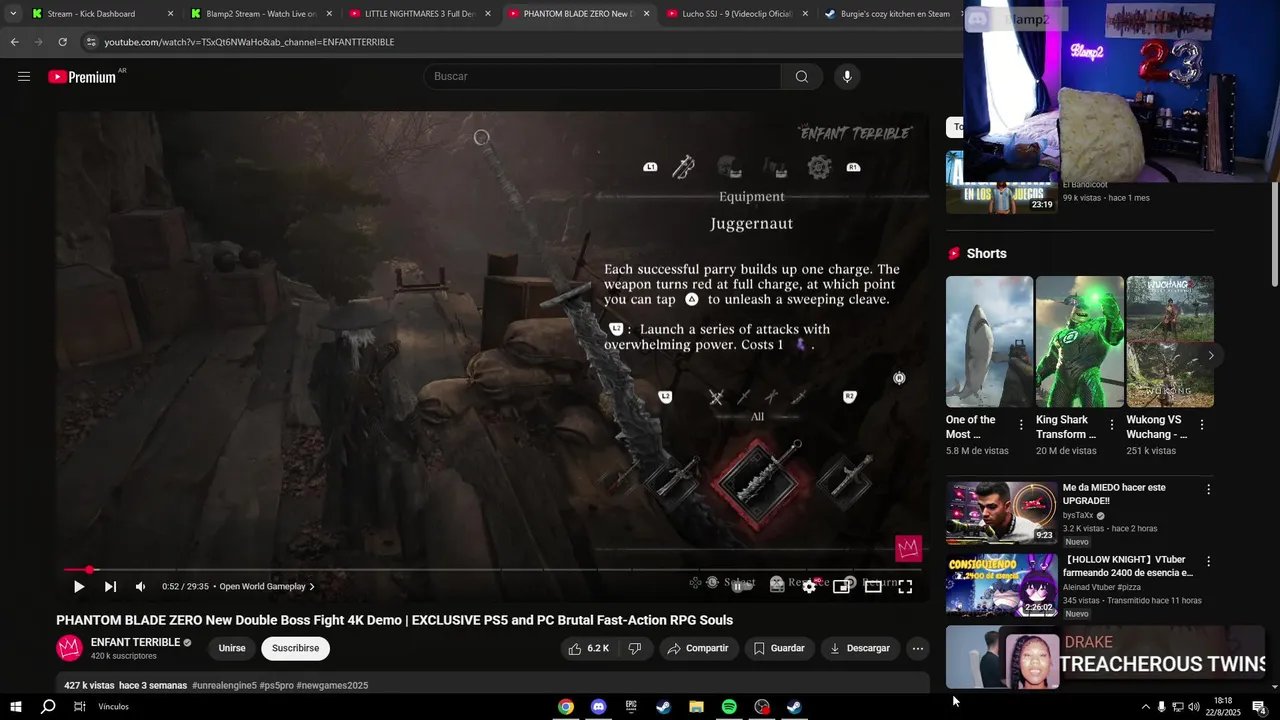Open options for 'Me da MIEDO' video
Viewport: 1280px width, 720px height.
coord(1208,489)
